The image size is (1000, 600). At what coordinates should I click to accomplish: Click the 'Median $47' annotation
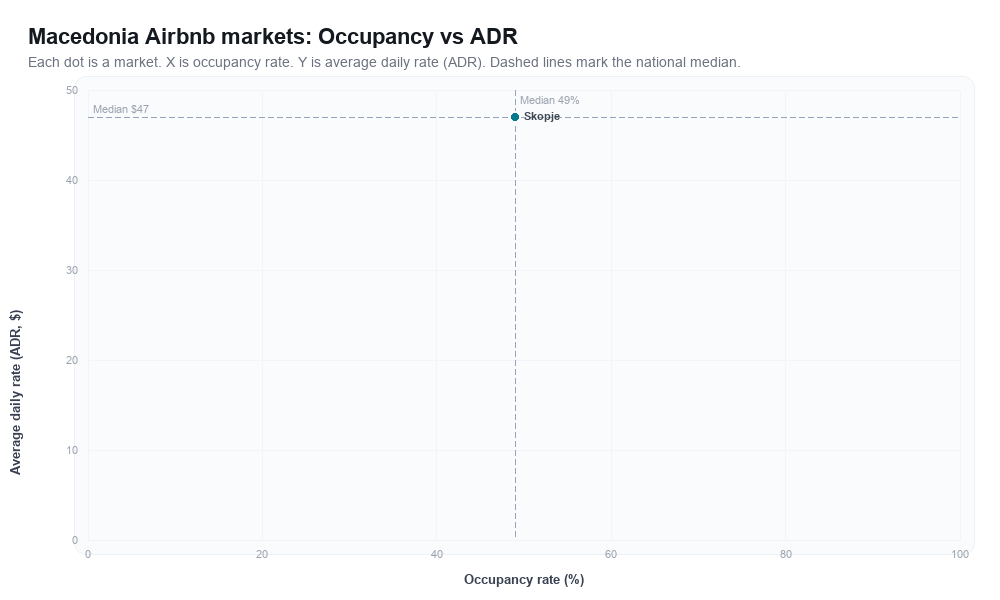point(121,109)
